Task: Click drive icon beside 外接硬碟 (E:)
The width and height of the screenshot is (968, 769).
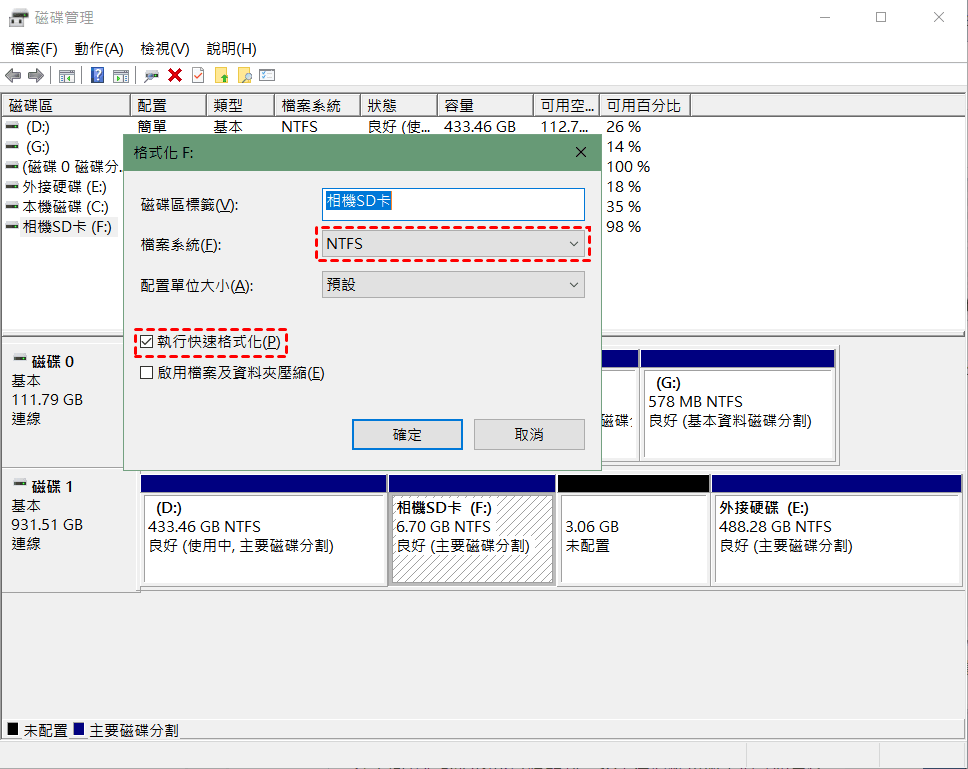Action: 12,186
